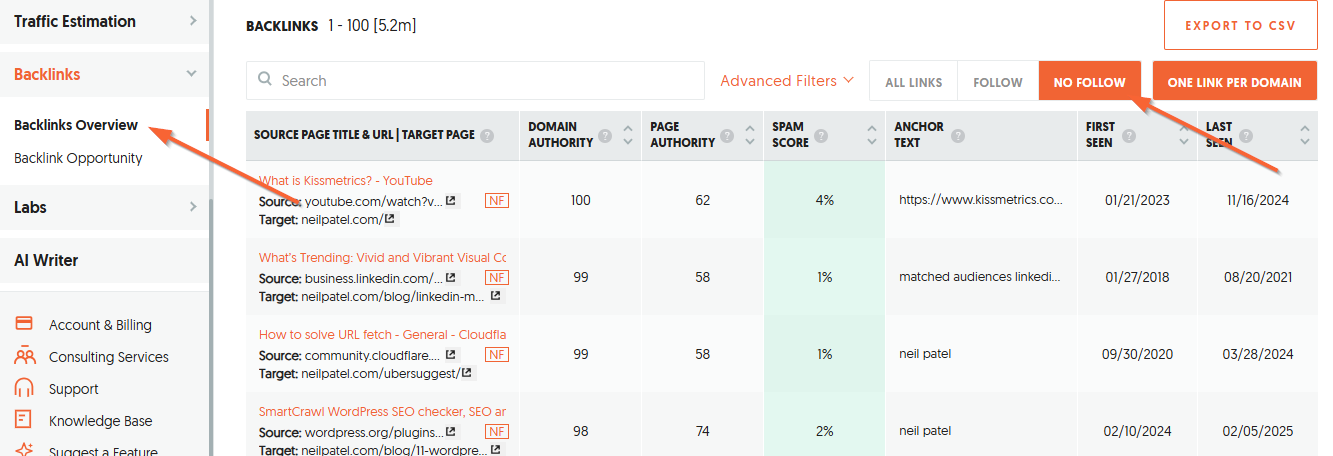Click the Knowledge Base document icon

(25, 420)
